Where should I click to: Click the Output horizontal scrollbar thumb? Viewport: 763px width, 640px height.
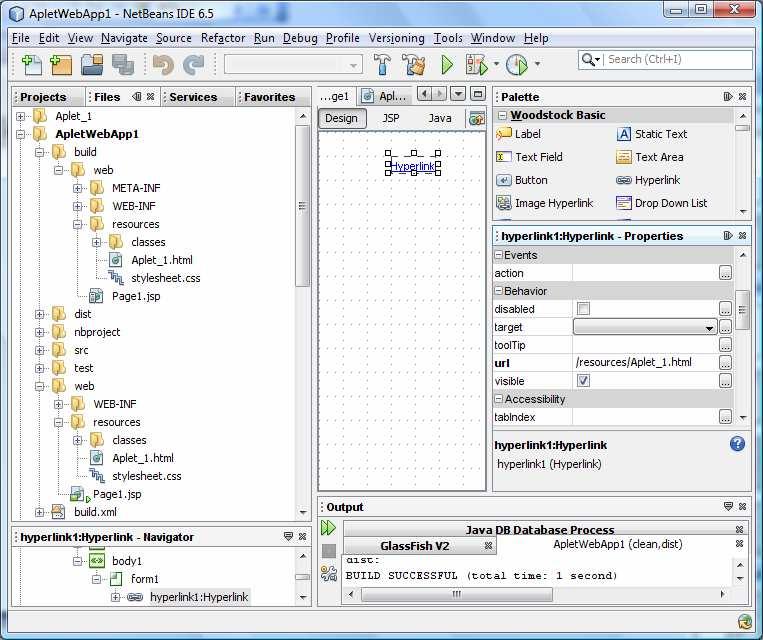(456, 594)
